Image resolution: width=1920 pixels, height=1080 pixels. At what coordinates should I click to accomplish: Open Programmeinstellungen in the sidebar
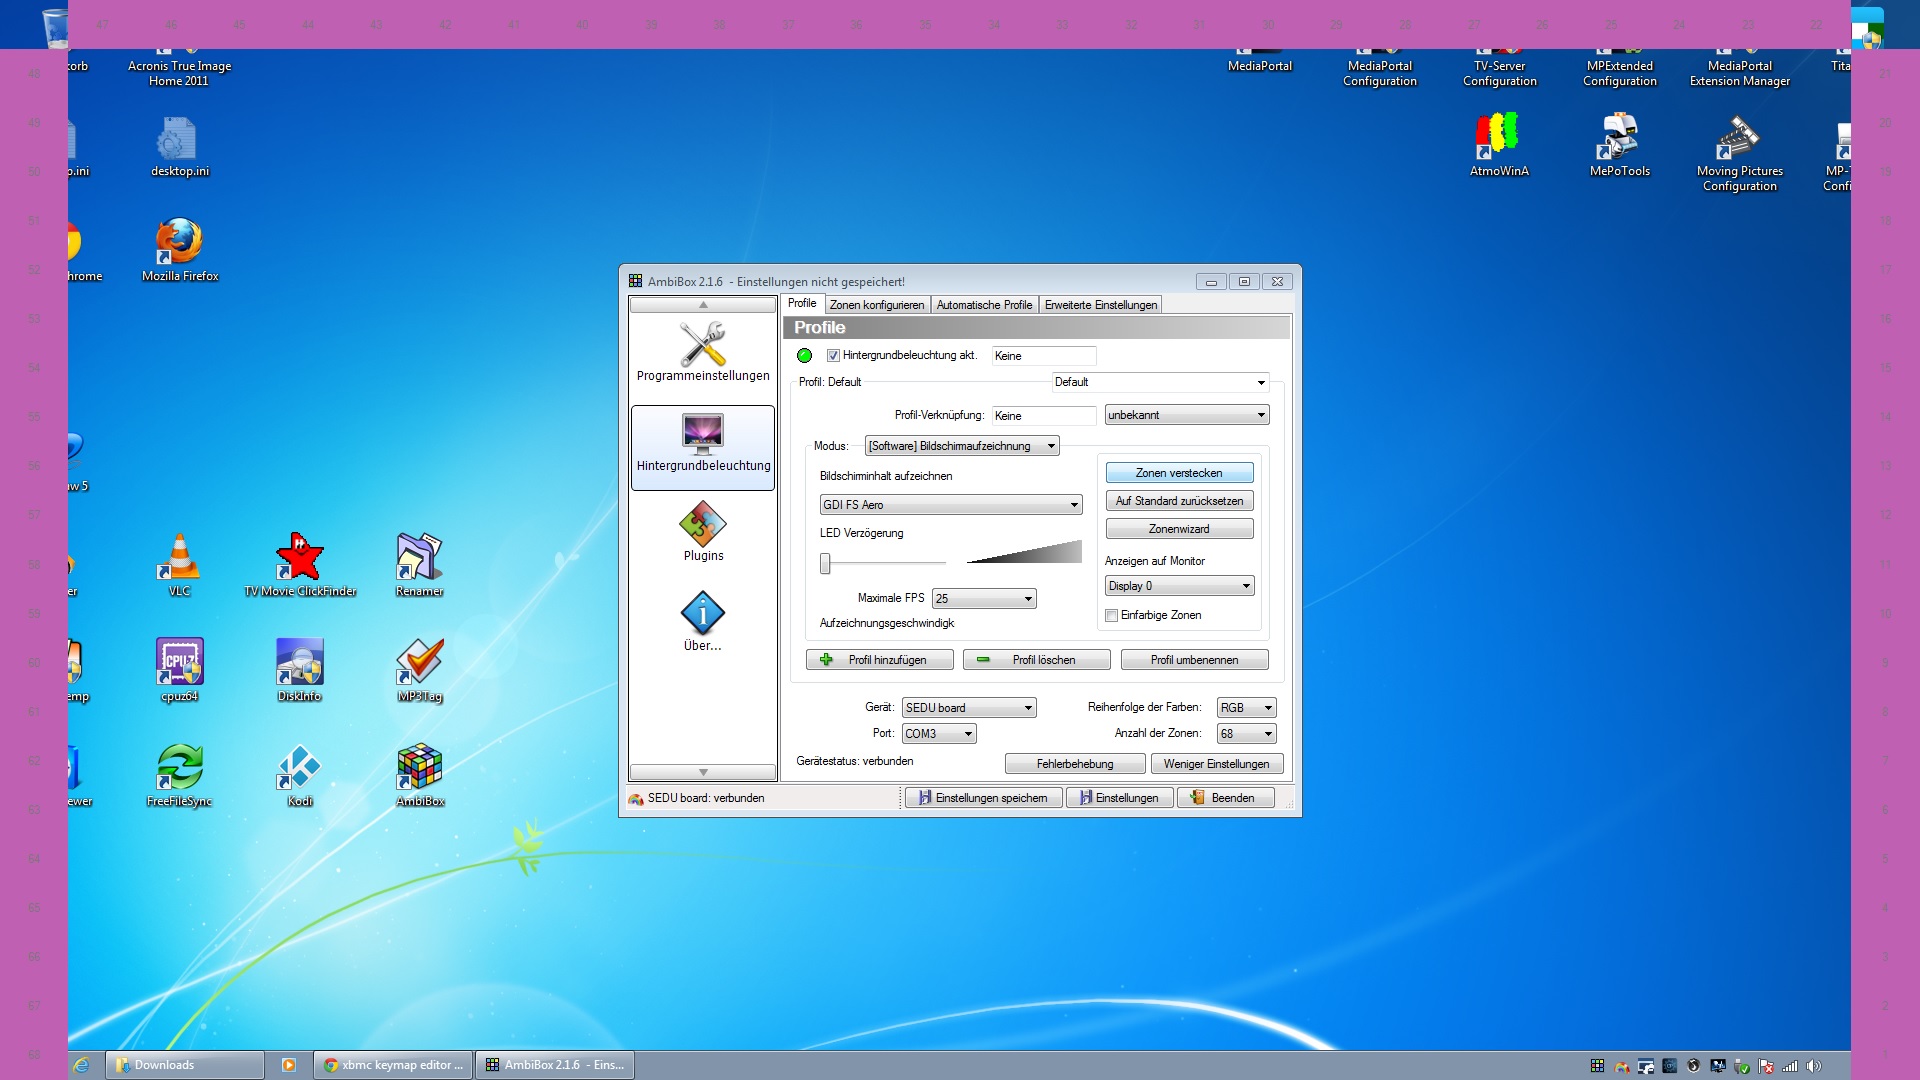(702, 351)
